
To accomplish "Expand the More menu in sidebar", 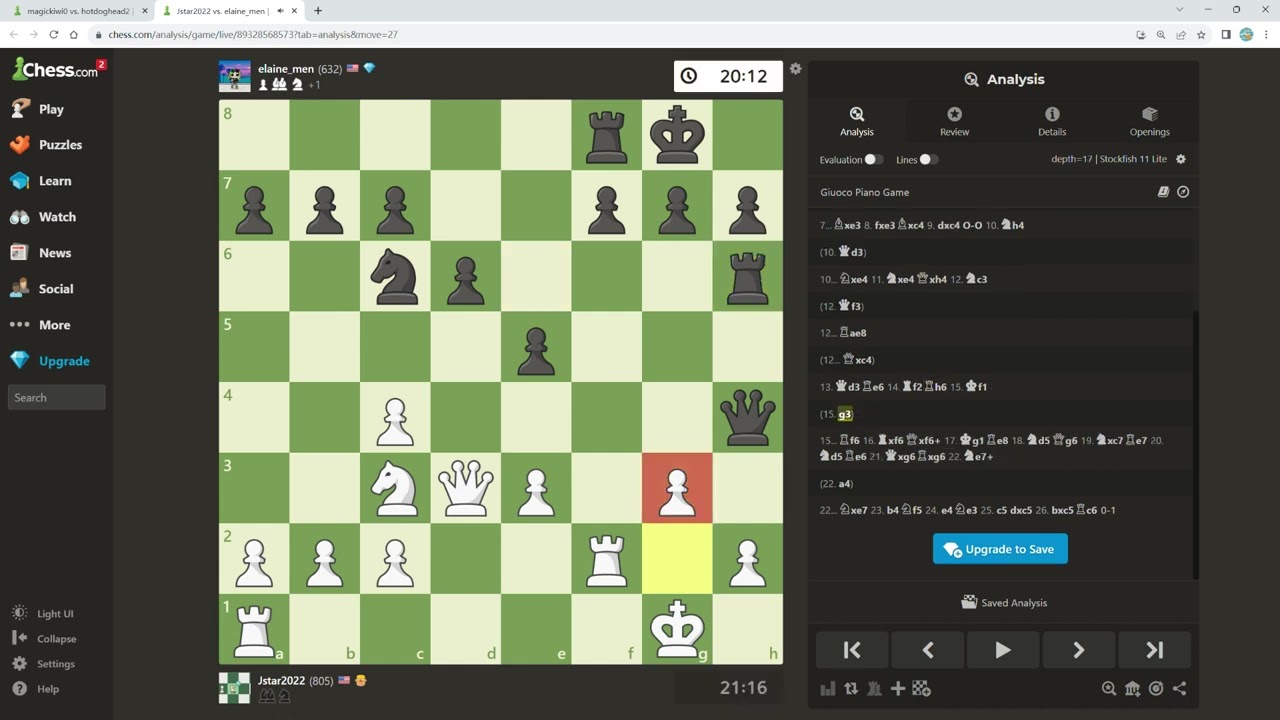I will click(56, 325).
